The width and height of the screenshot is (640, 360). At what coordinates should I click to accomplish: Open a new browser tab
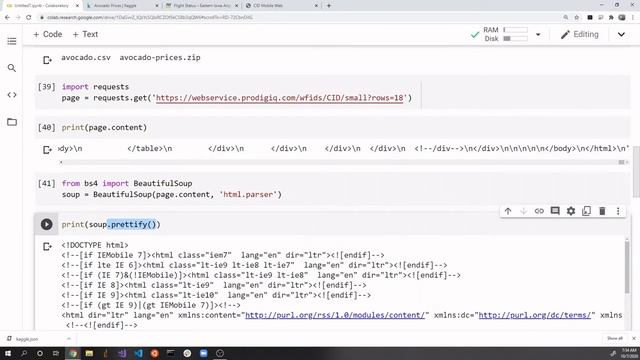pyautogui.click(x=329, y=6)
